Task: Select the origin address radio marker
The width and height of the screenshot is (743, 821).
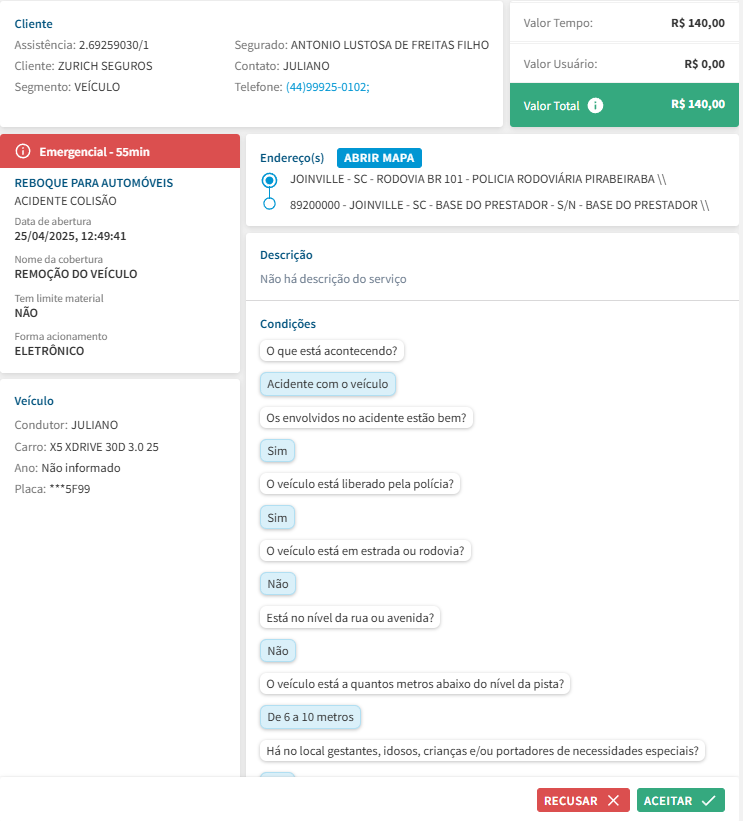Action: coord(268,180)
